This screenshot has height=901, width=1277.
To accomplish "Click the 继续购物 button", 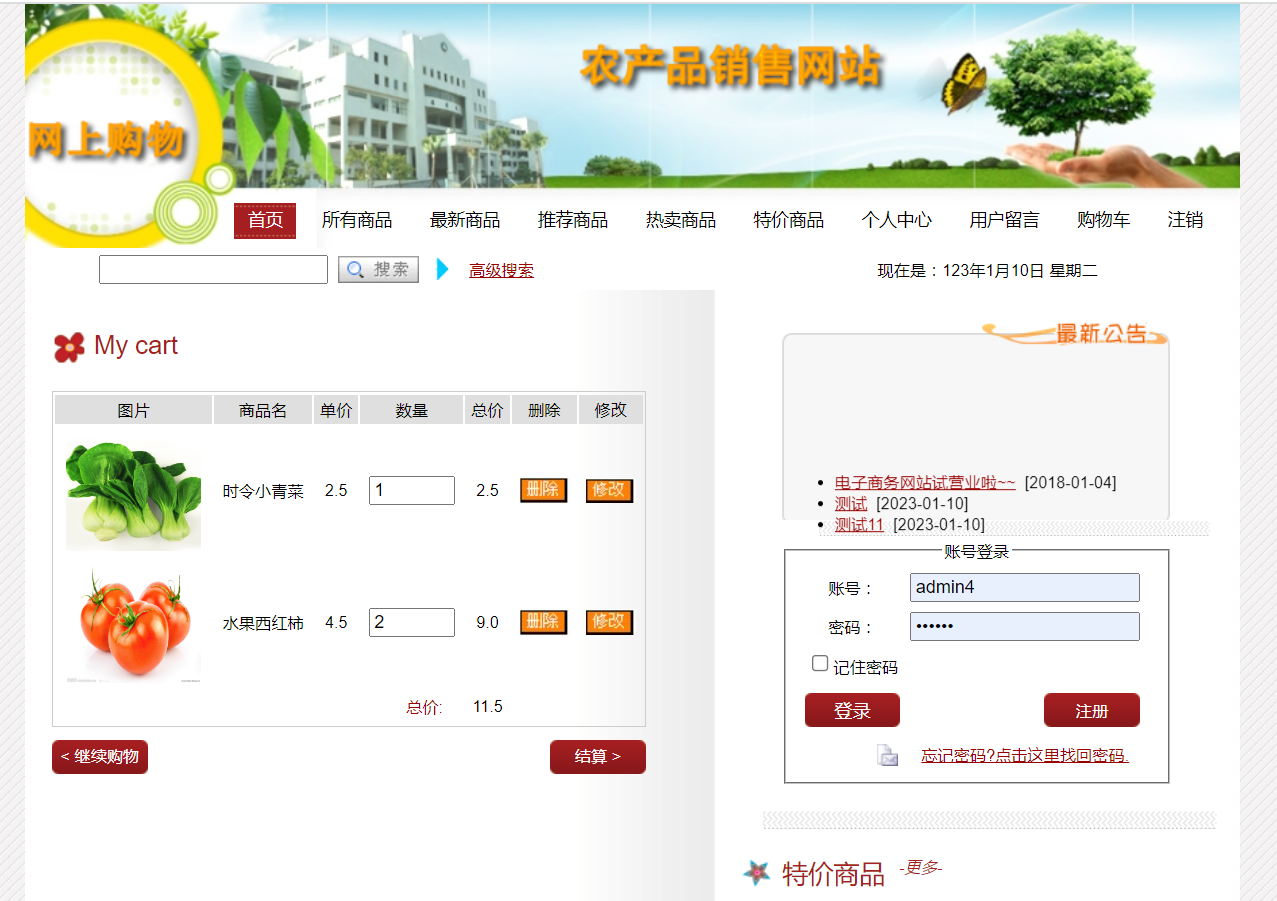I will point(100,757).
